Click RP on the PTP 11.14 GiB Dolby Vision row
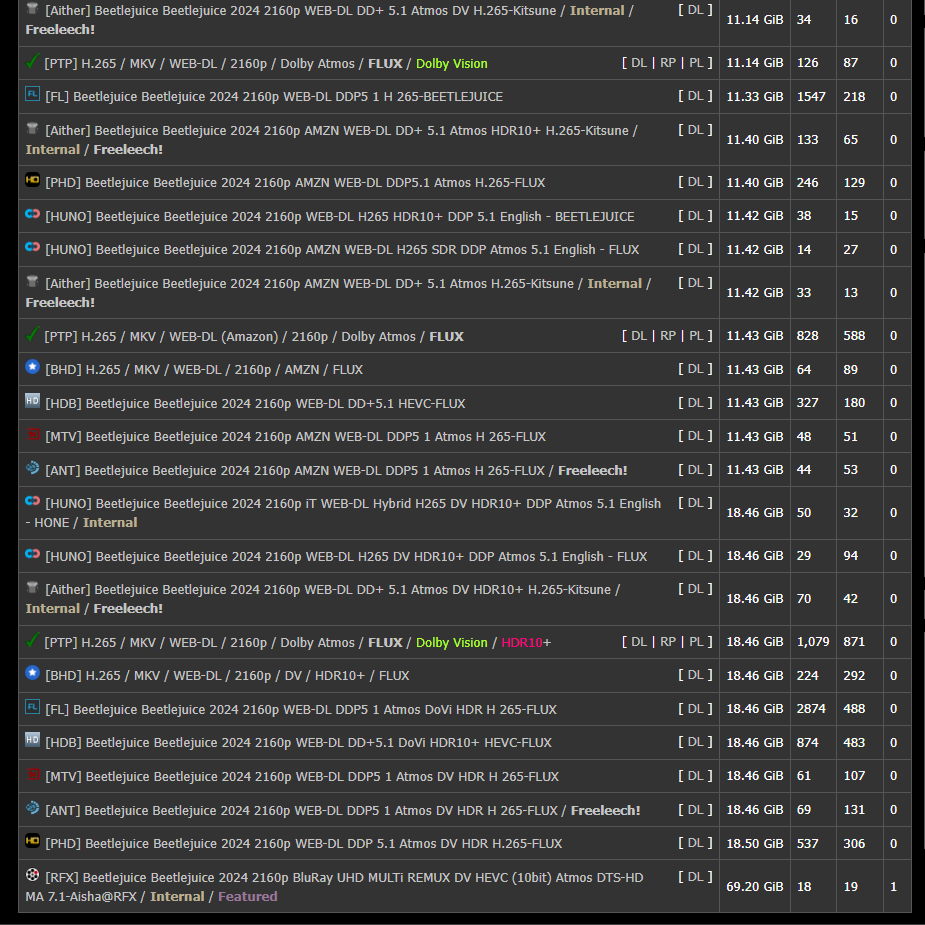 [668, 63]
